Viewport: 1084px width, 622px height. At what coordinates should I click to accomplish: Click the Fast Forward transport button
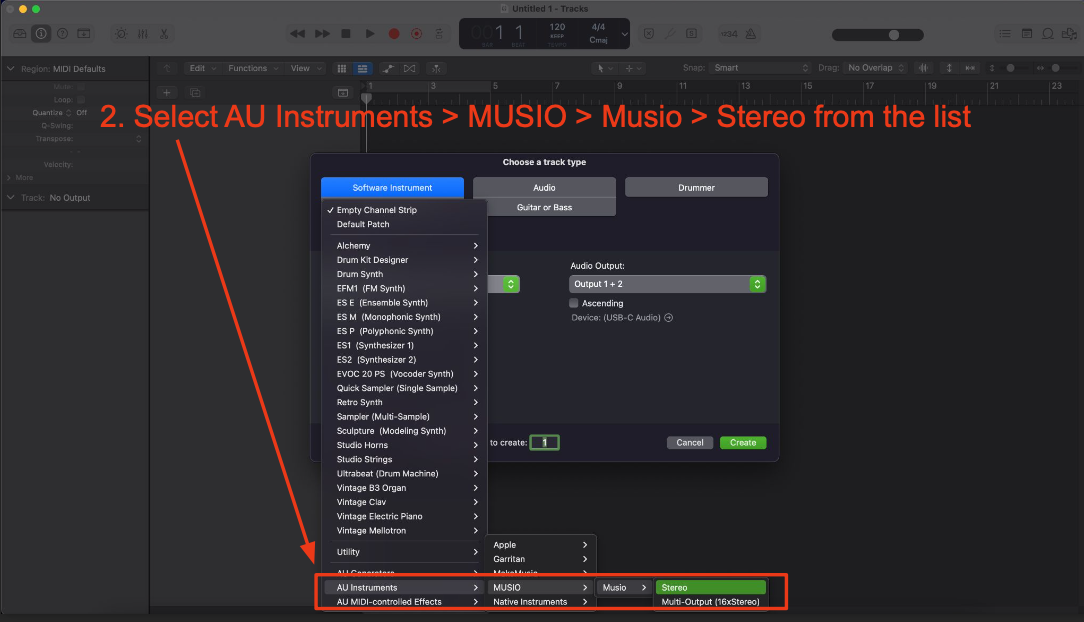[322, 33]
